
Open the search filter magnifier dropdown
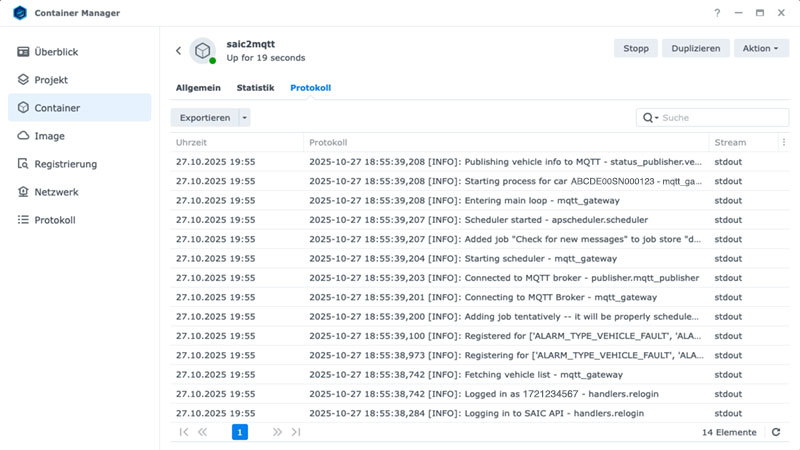click(x=651, y=118)
